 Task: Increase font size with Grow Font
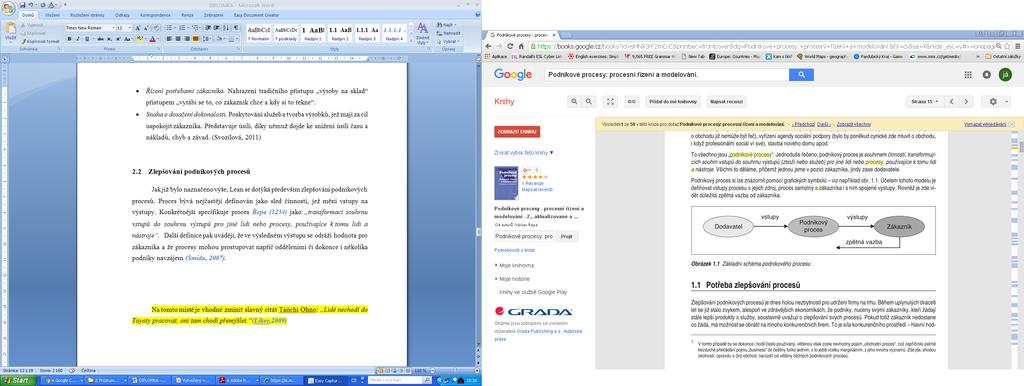coord(138,28)
